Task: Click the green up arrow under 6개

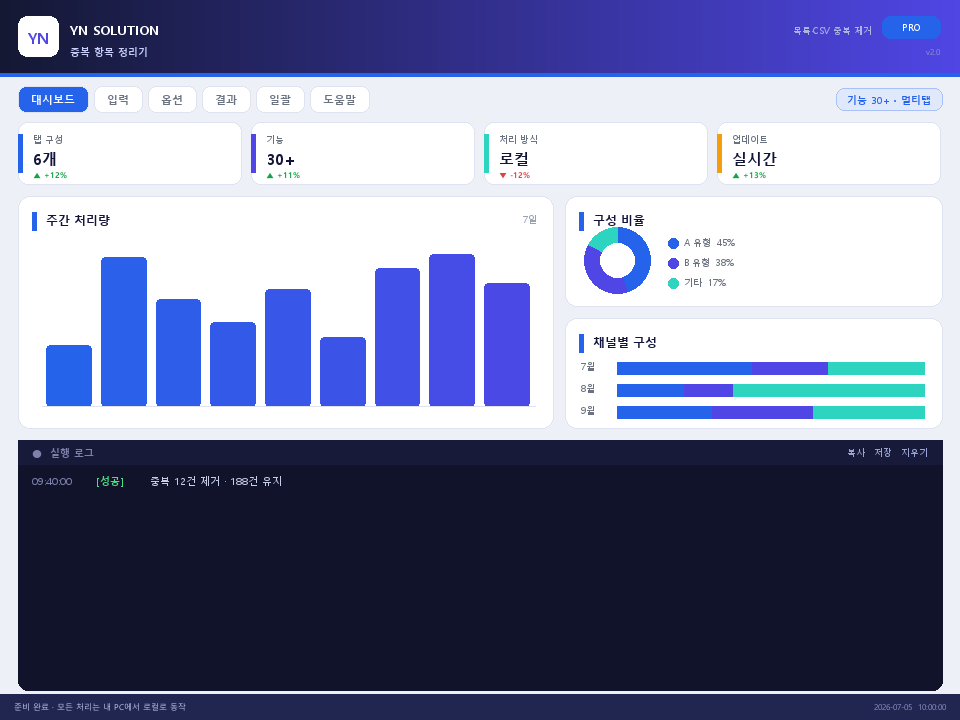Action: [x=37, y=176]
